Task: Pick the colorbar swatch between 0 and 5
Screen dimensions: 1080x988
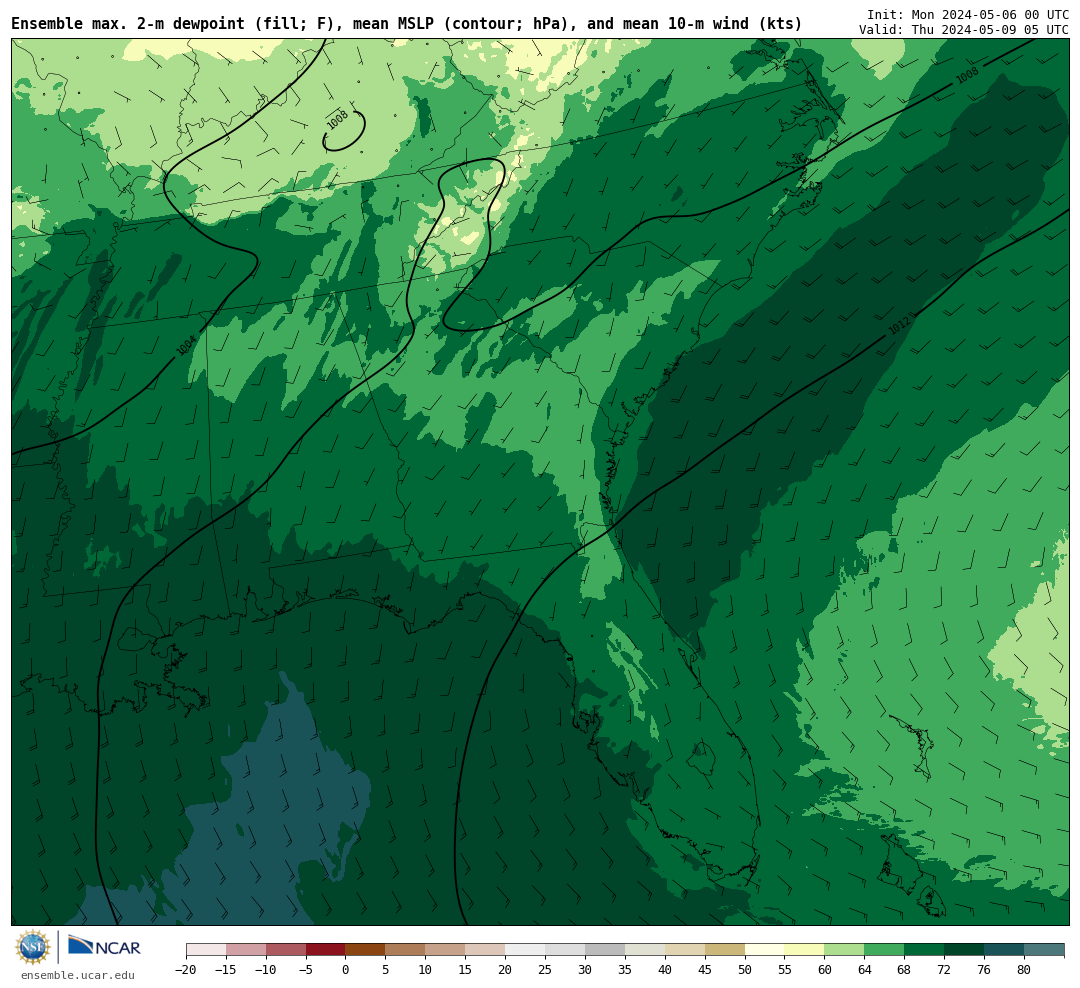Action: tap(364, 950)
